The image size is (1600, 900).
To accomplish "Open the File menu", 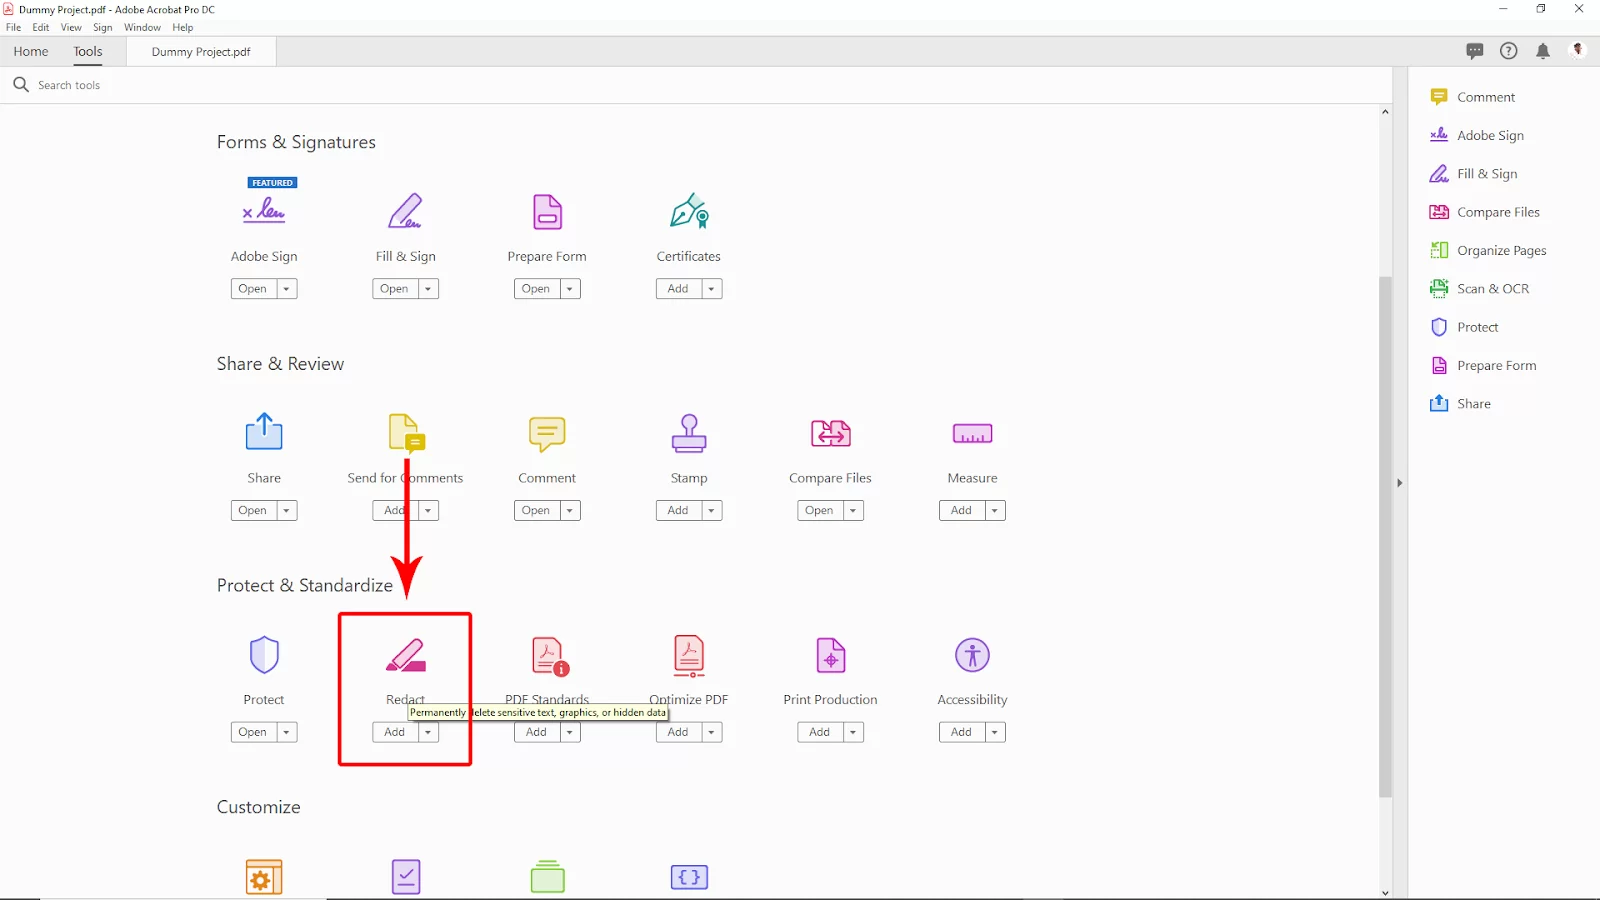I will click(13, 27).
